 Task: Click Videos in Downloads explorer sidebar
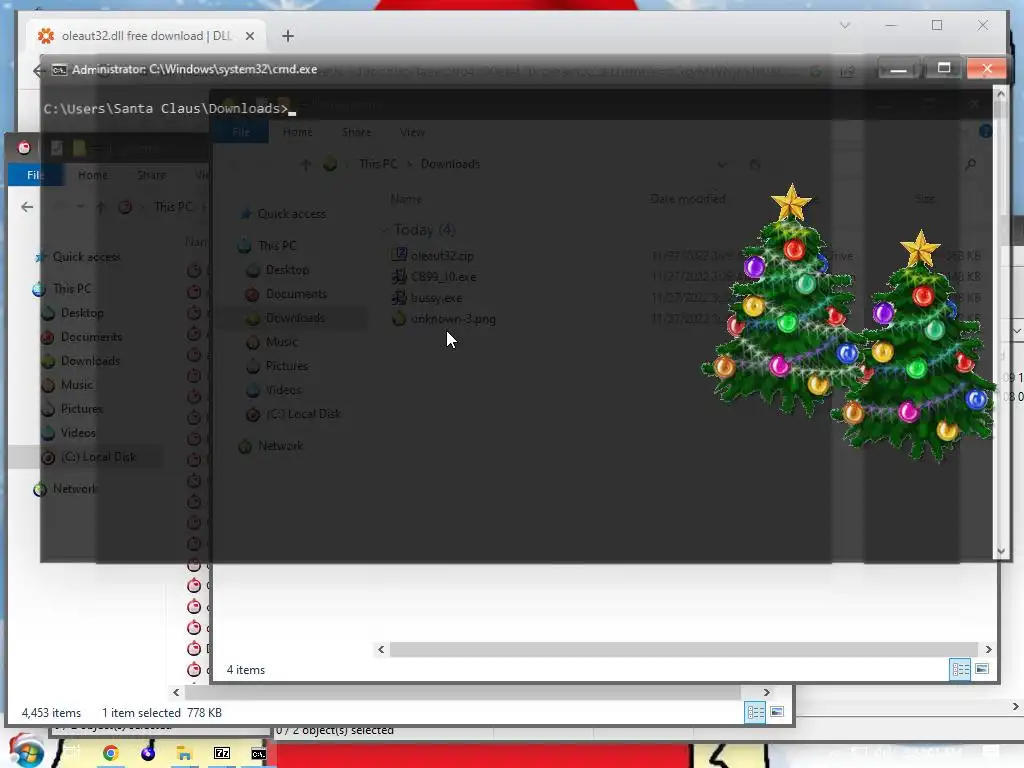point(283,391)
